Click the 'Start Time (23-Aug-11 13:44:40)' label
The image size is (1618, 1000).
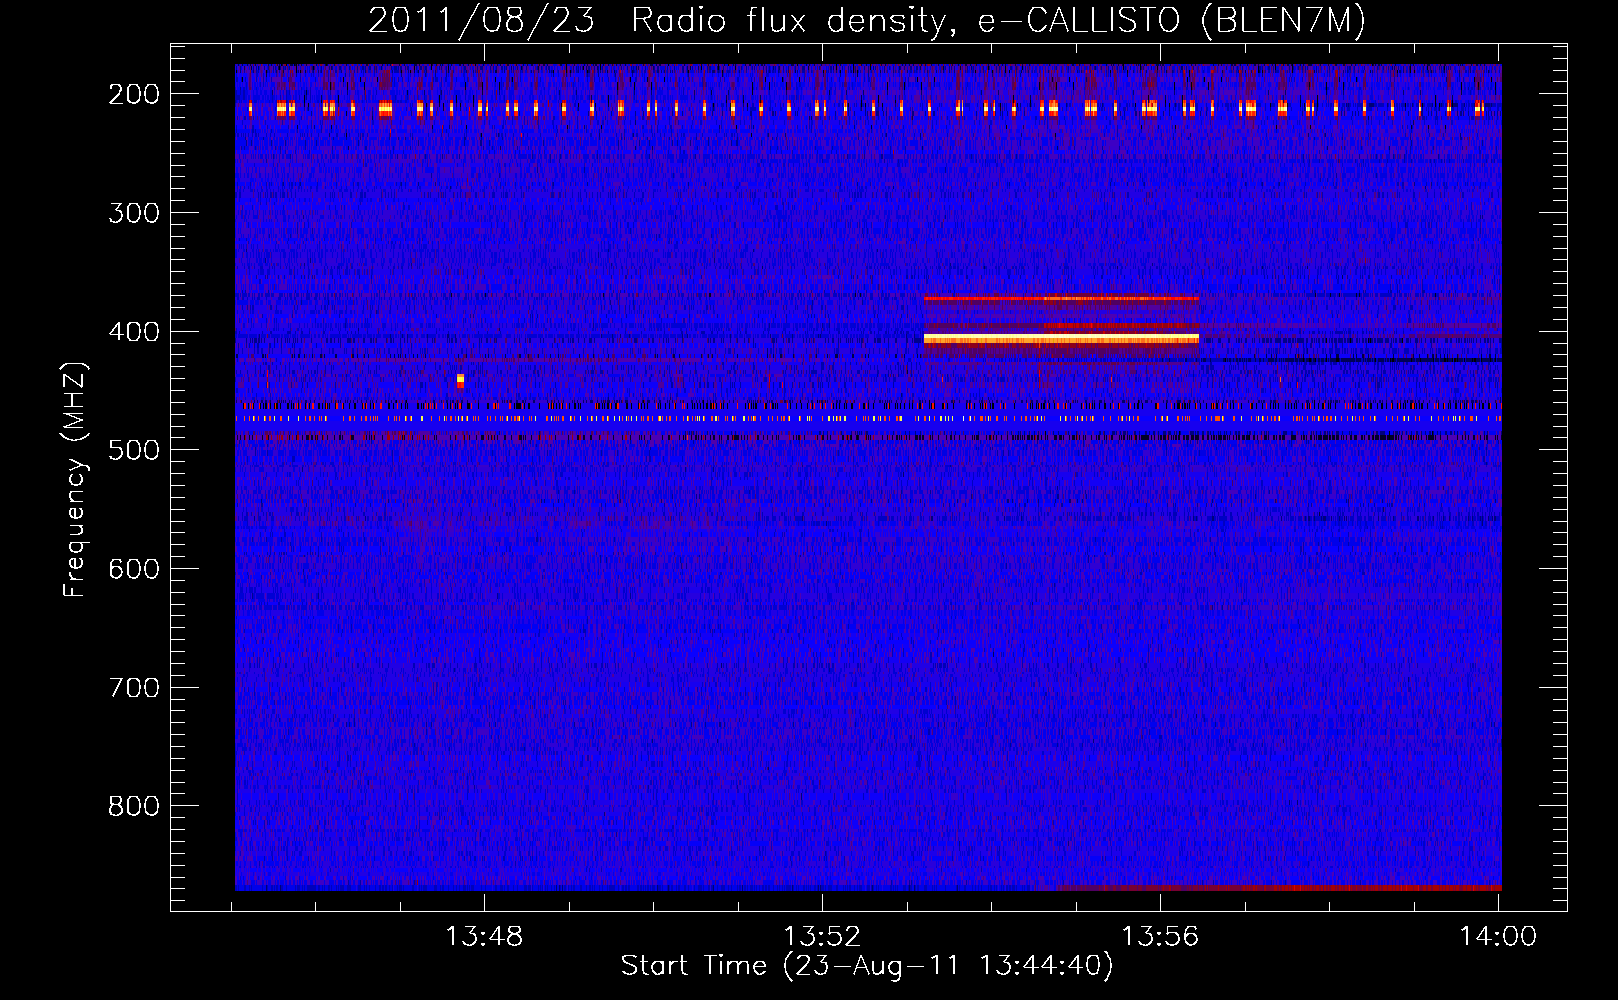867,966
